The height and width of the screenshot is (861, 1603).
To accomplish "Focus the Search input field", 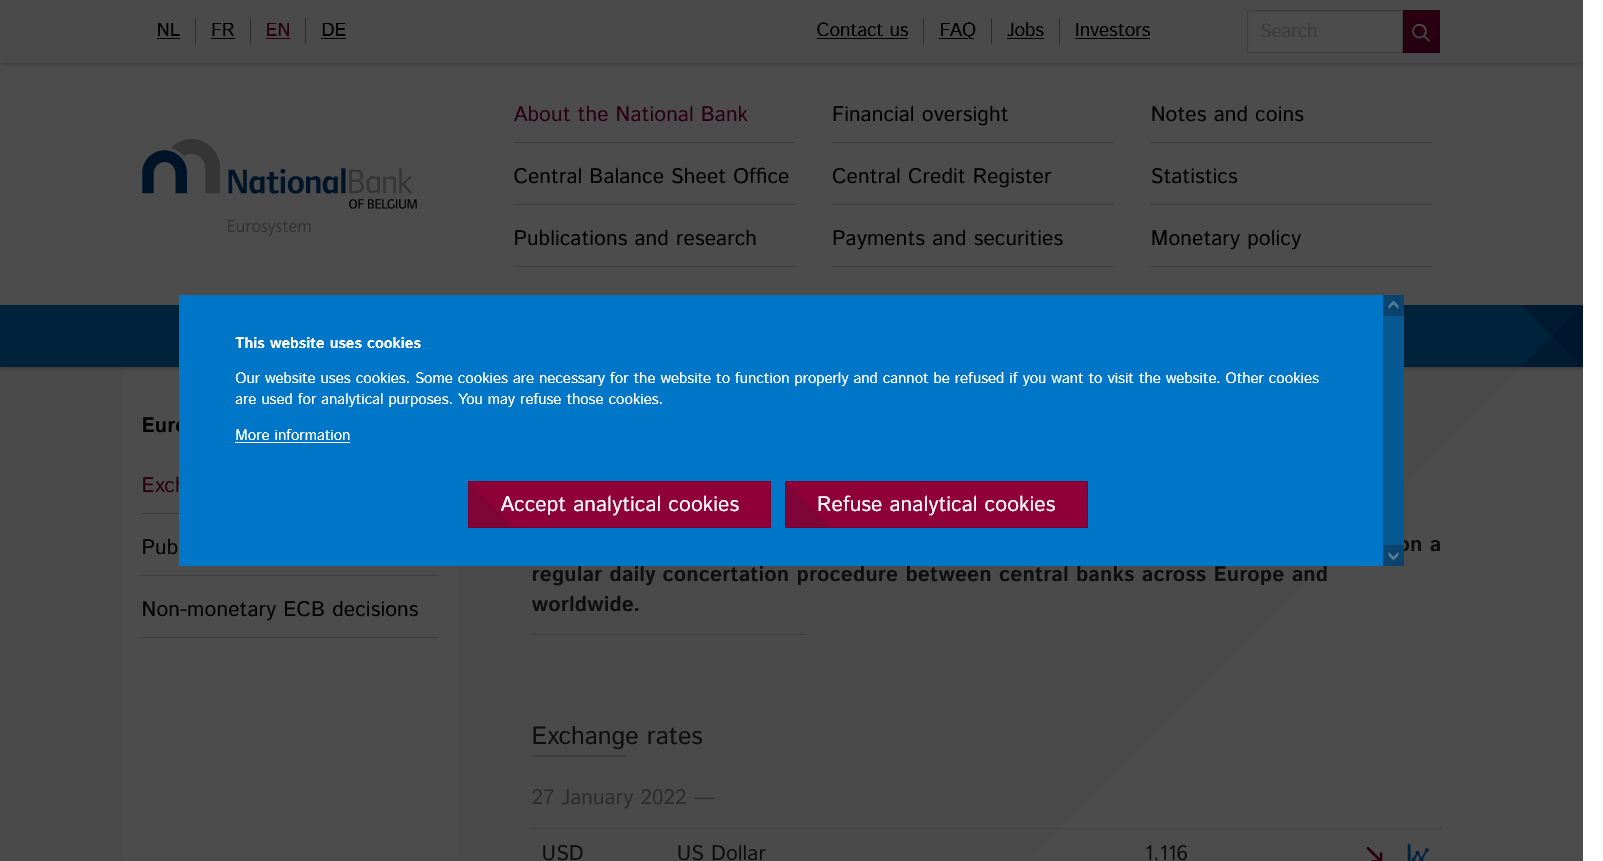I will click(x=1324, y=32).
